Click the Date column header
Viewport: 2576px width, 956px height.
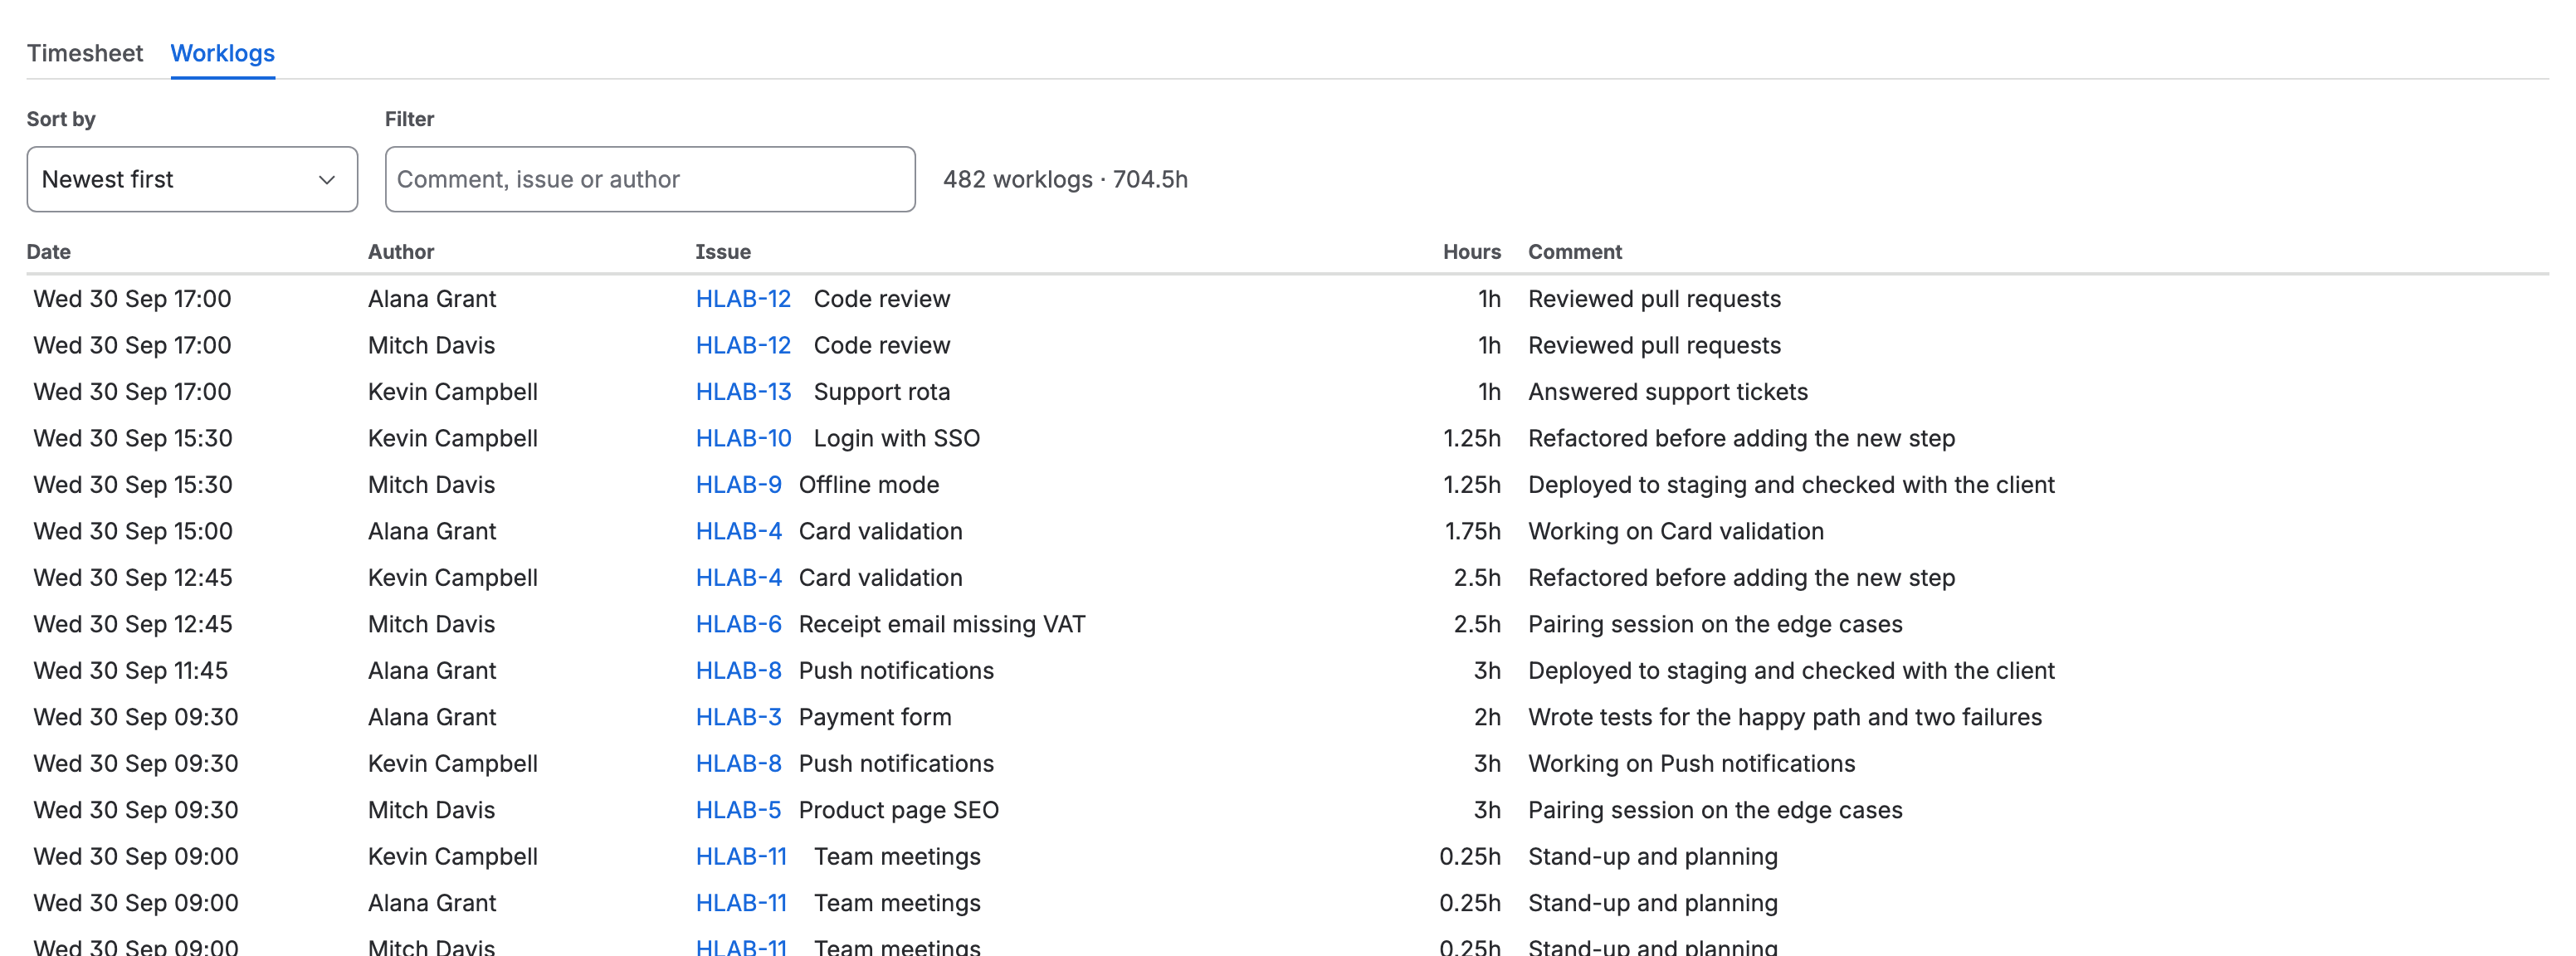[x=48, y=252]
